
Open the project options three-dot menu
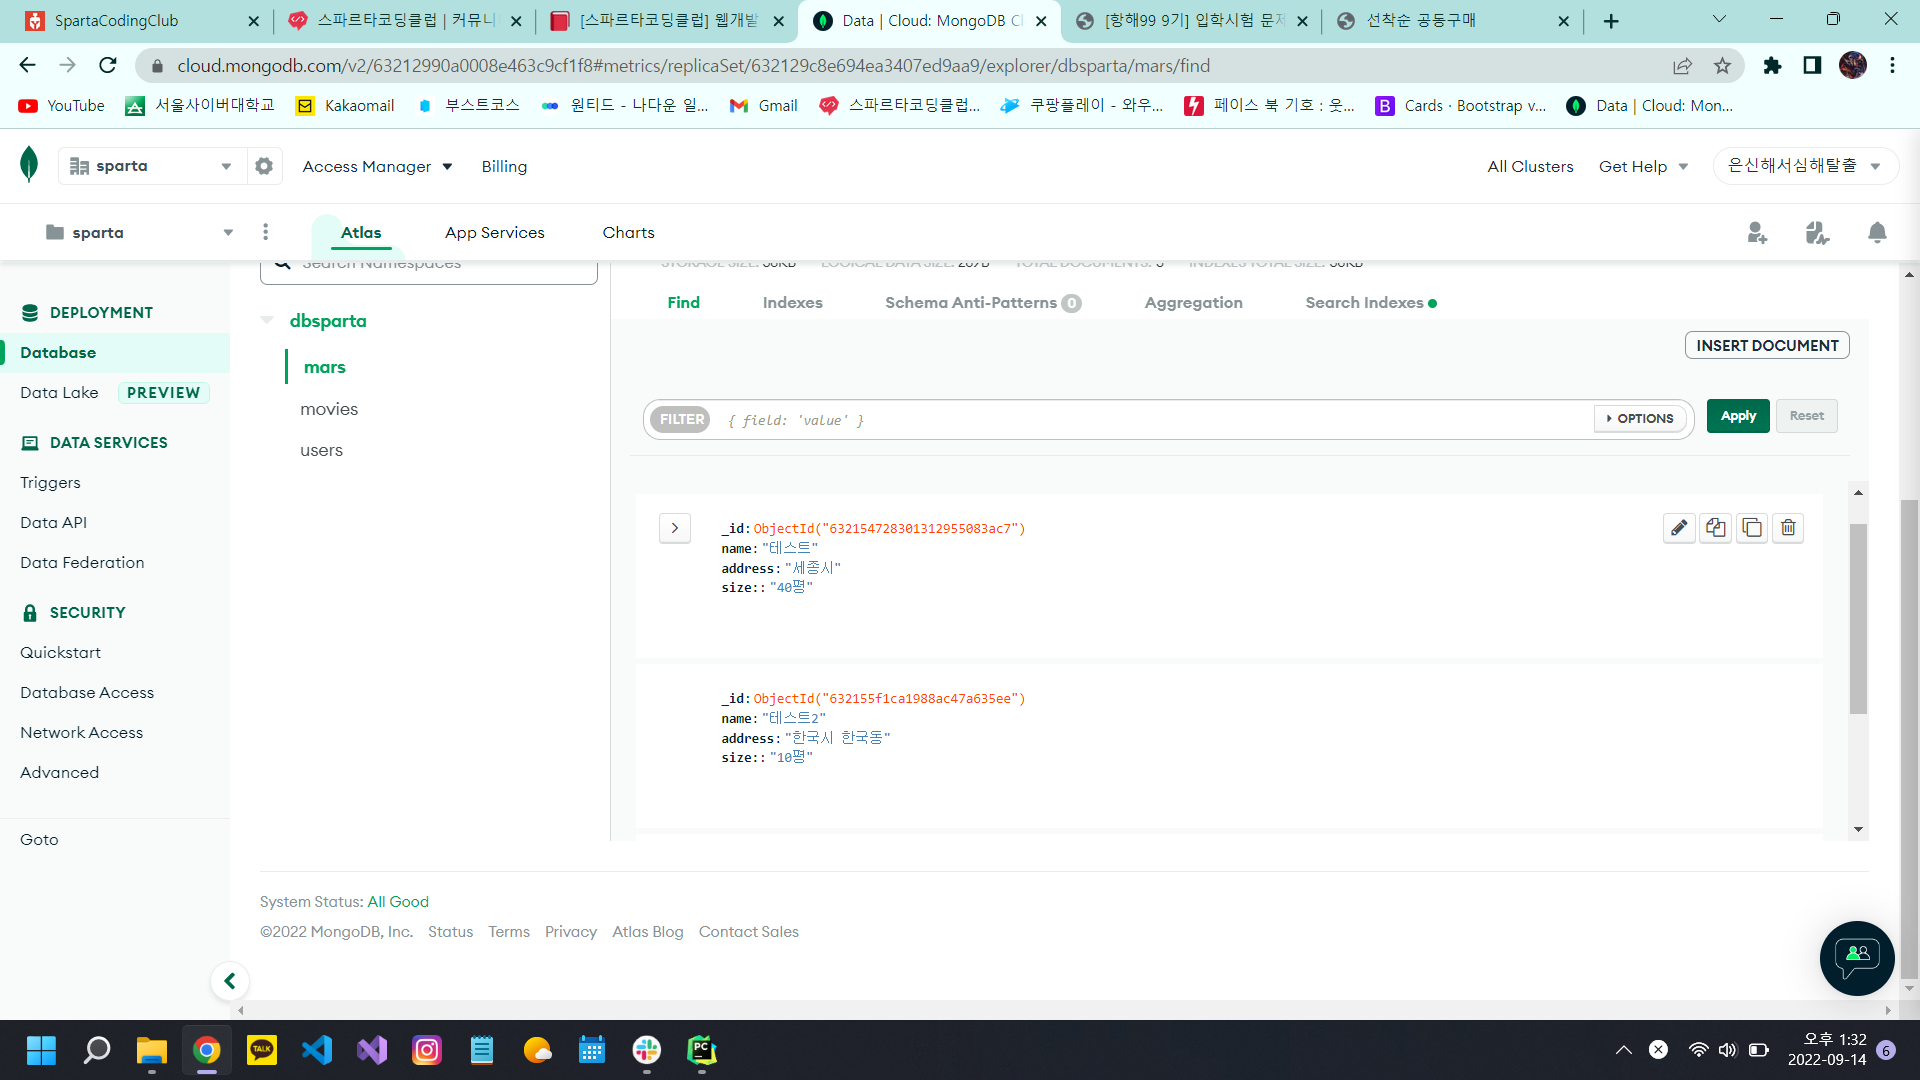click(x=265, y=232)
